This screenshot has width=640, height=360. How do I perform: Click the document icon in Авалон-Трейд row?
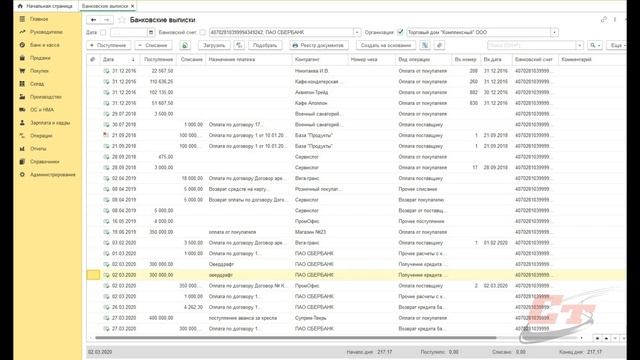106,93
